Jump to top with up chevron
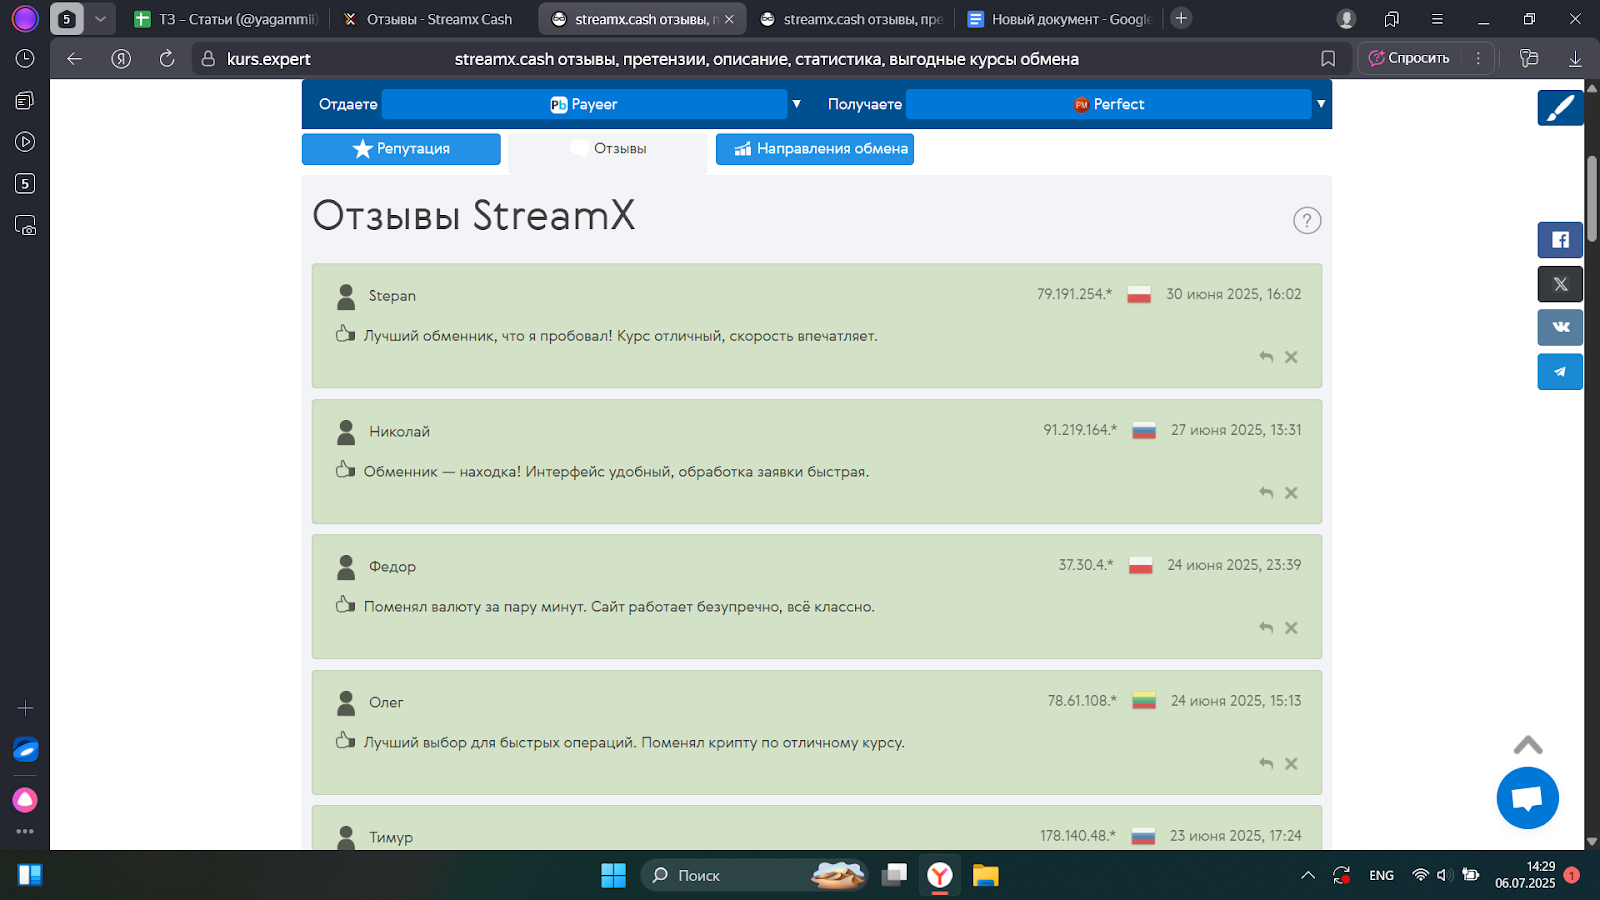 tap(1528, 745)
